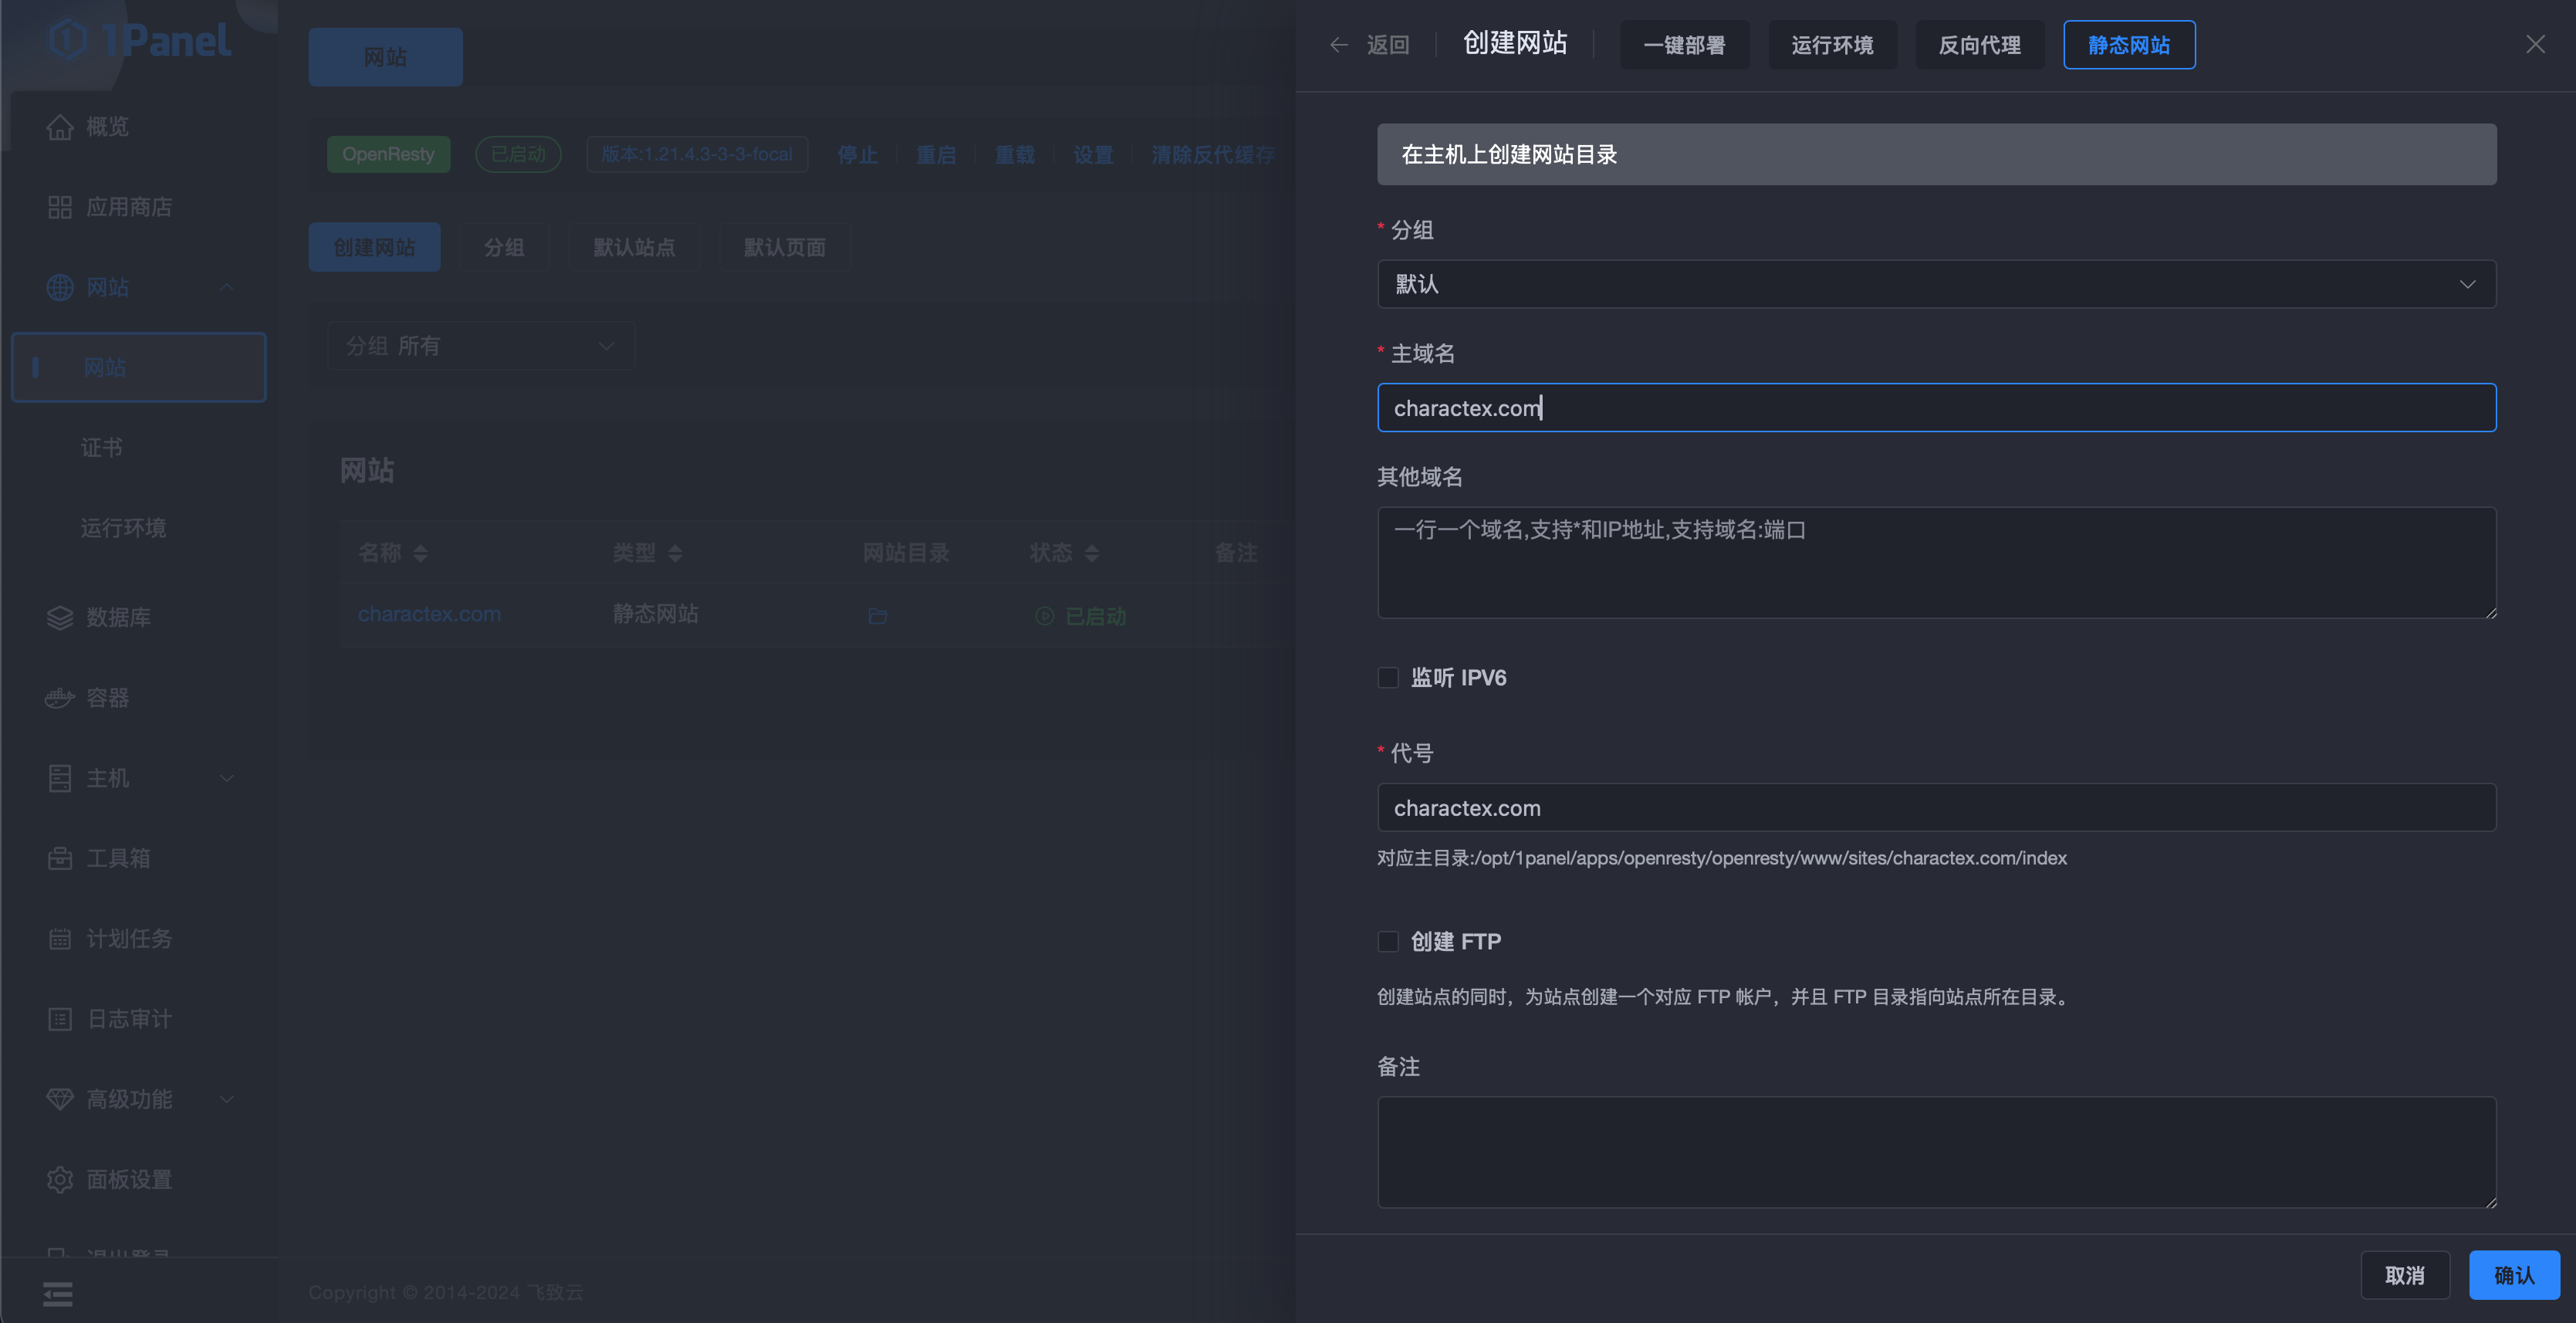Focus the 其他域名 textarea
The image size is (2576, 1323).
[1936, 563]
